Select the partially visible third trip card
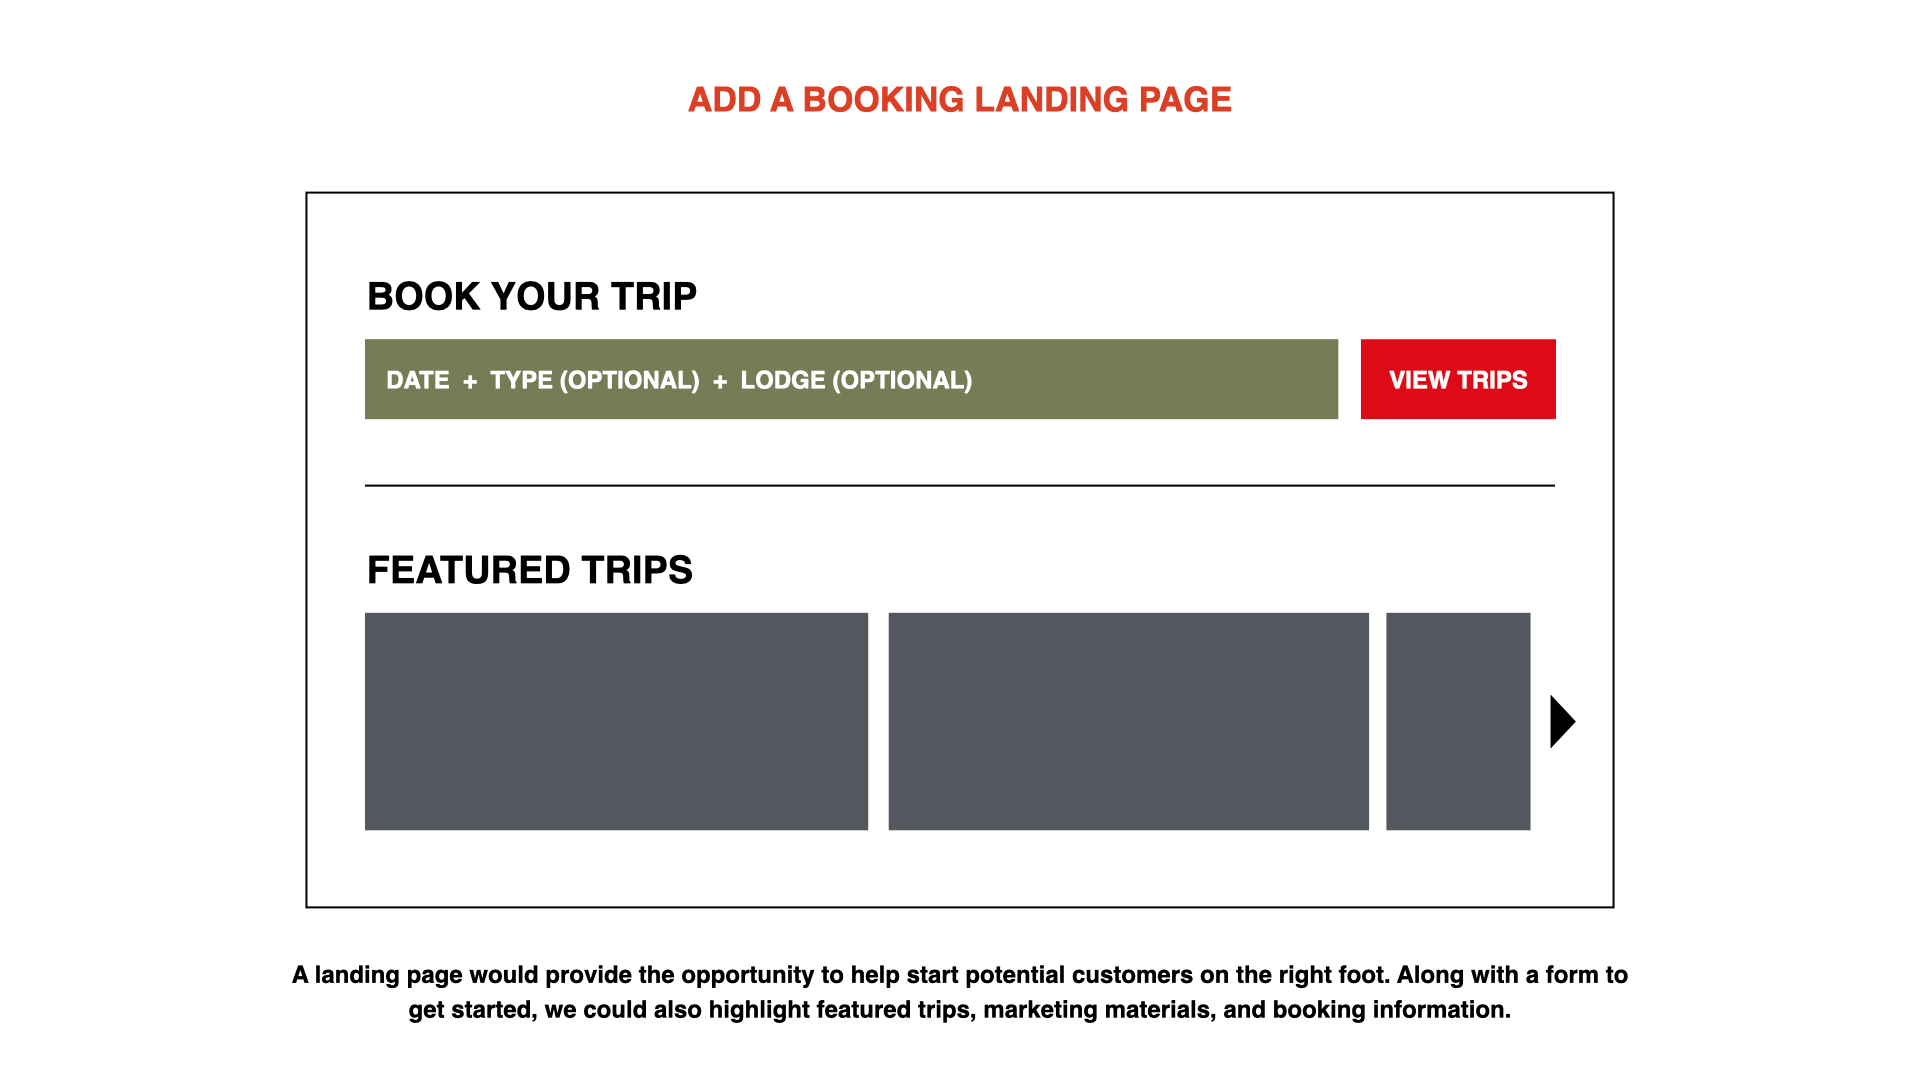This screenshot has height=1080, width=1920. tap(1457, 721)
